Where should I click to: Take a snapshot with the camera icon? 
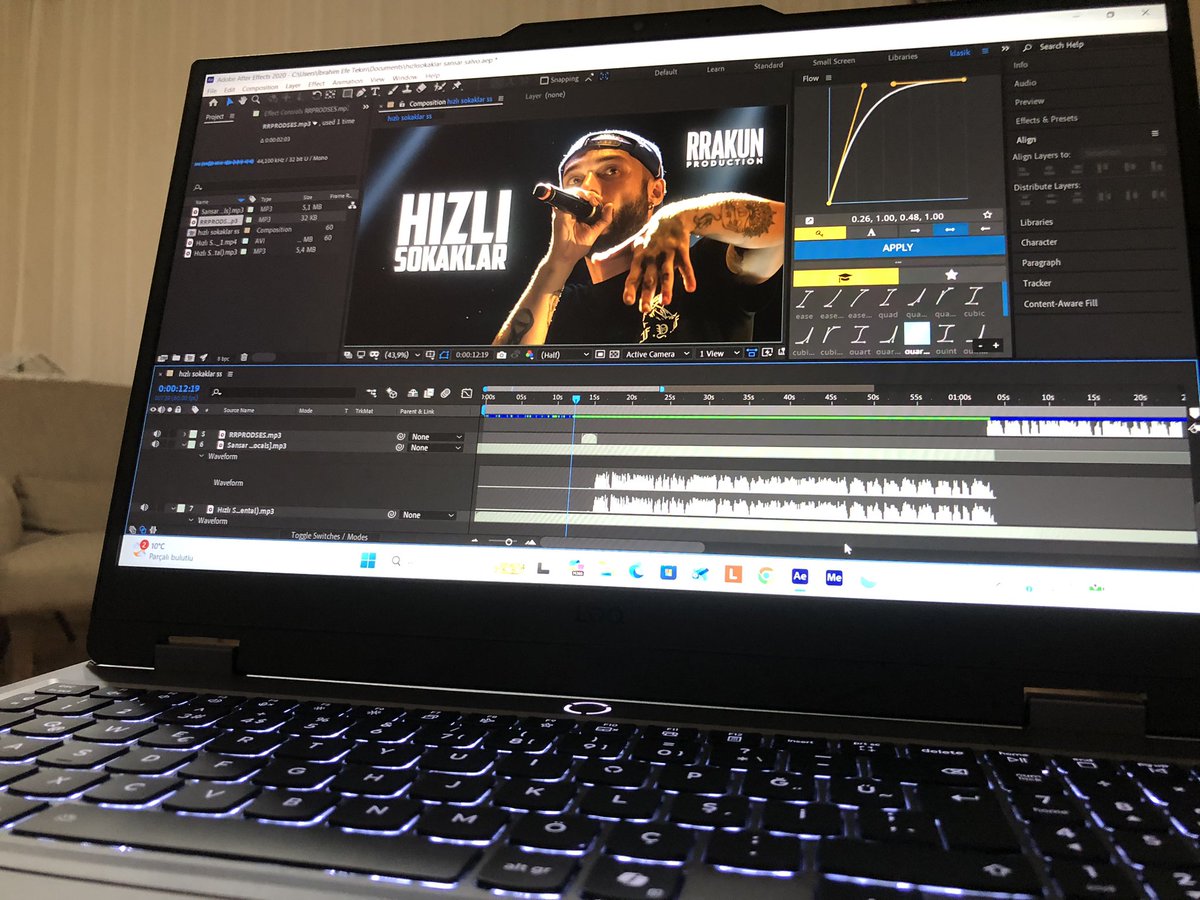click(501, 355)
